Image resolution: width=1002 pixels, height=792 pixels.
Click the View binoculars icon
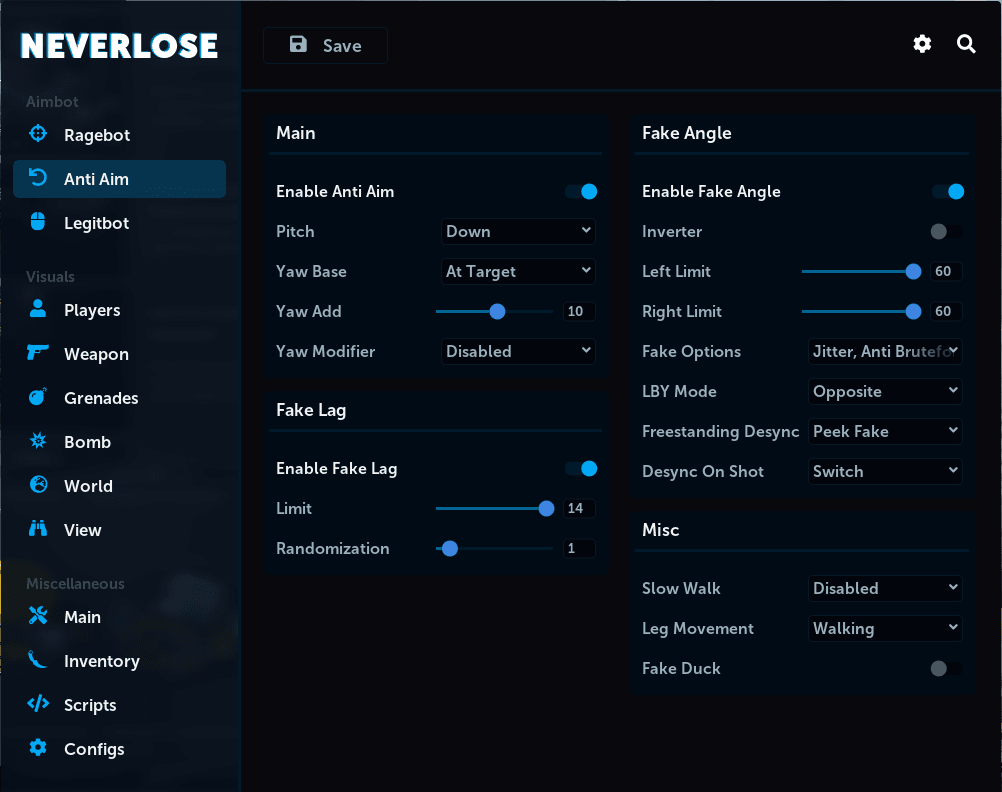[38, 528]
